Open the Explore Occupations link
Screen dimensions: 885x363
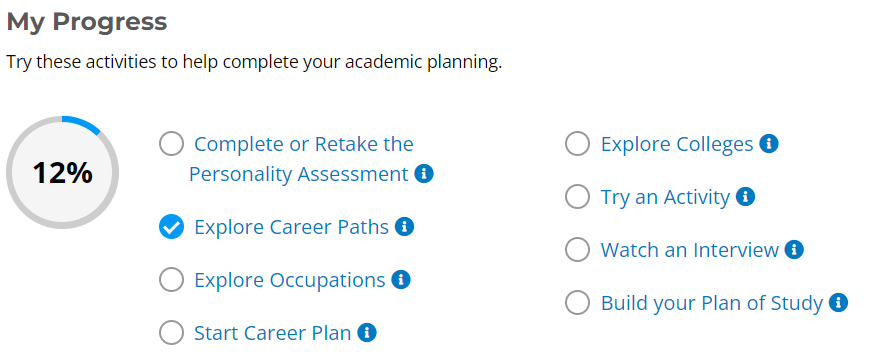tap(290, 280)
